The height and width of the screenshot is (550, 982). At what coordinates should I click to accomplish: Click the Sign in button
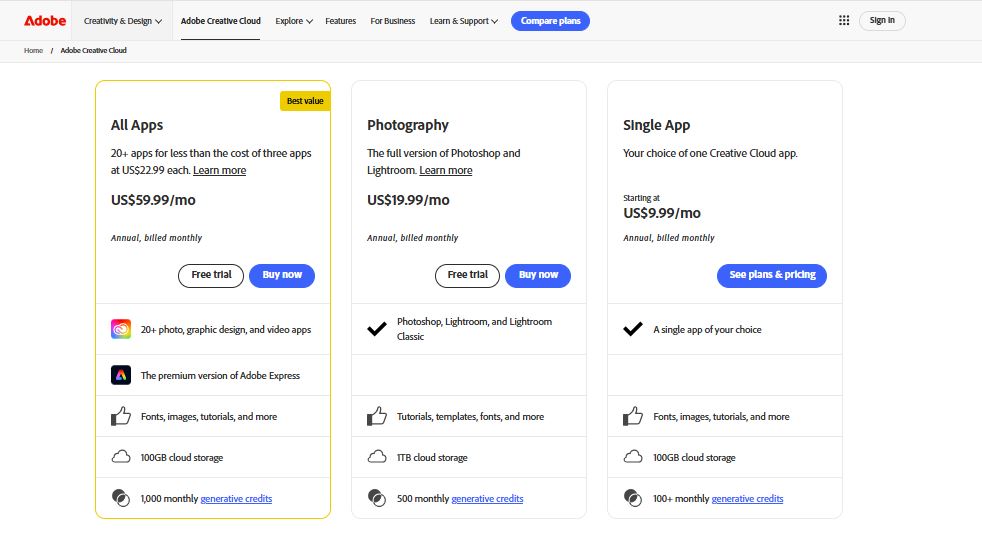[882, 21]
